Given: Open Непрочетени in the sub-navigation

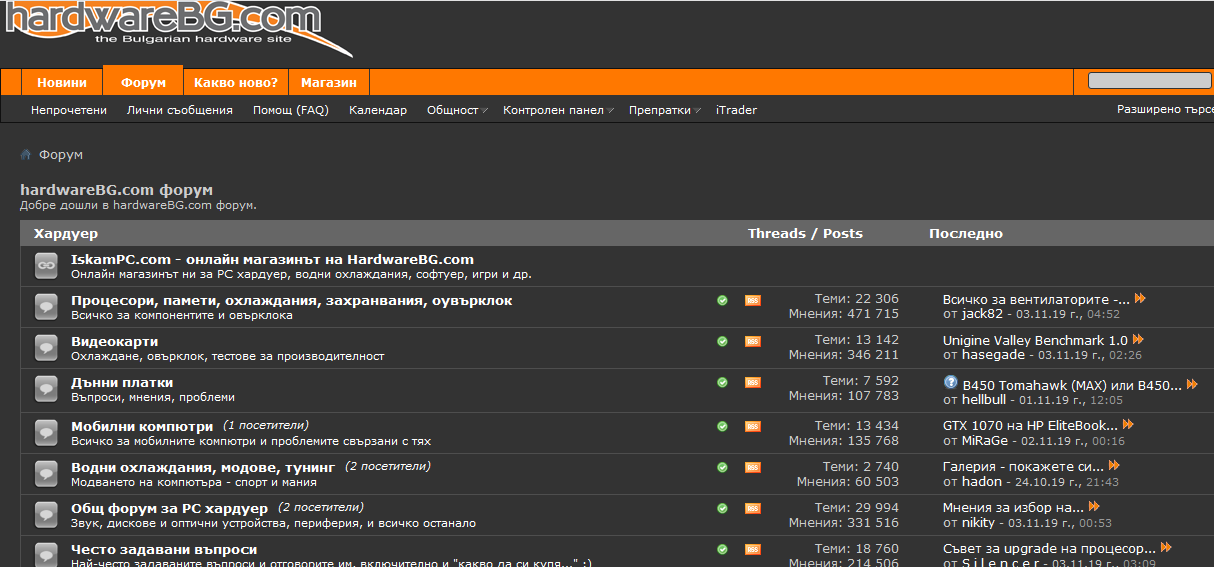Looking at the screenshot, I should coord(69,110).
